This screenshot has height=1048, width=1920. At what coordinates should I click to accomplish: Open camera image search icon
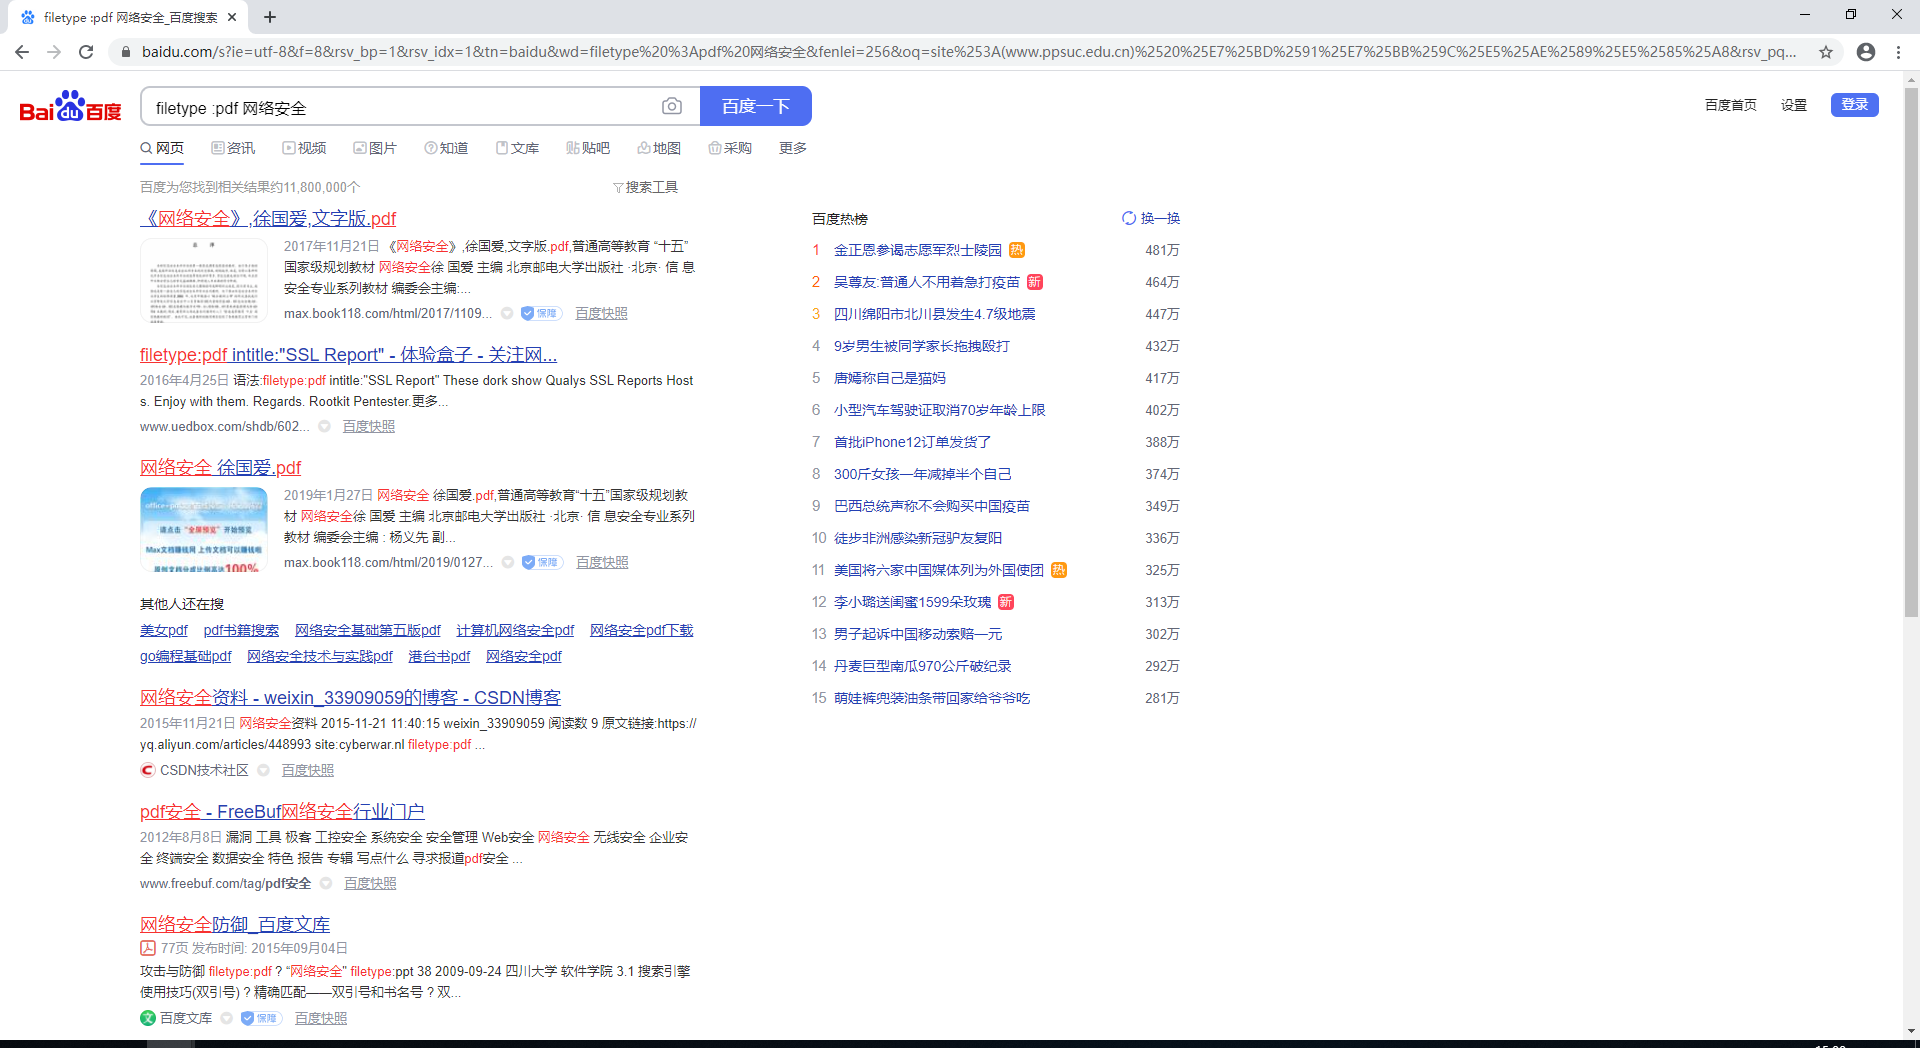click(x=672, y=106)
